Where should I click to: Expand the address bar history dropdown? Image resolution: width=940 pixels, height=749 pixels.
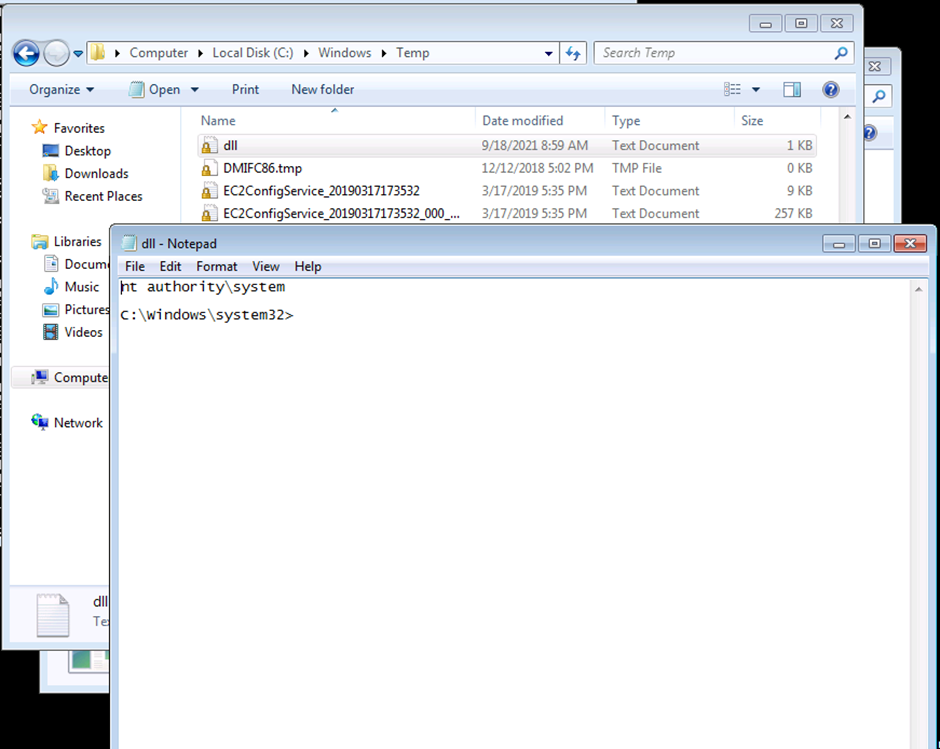coord(549,53)
